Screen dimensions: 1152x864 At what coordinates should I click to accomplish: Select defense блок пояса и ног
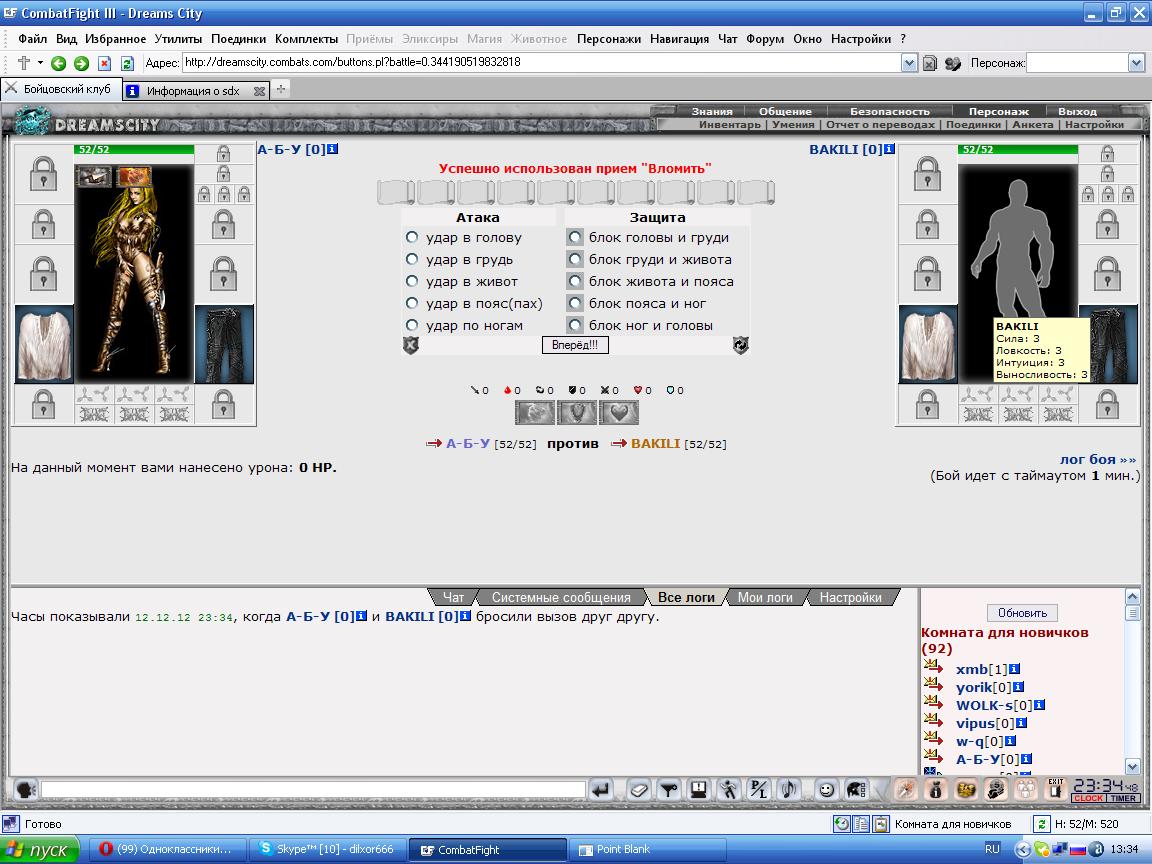click(575, 303)
